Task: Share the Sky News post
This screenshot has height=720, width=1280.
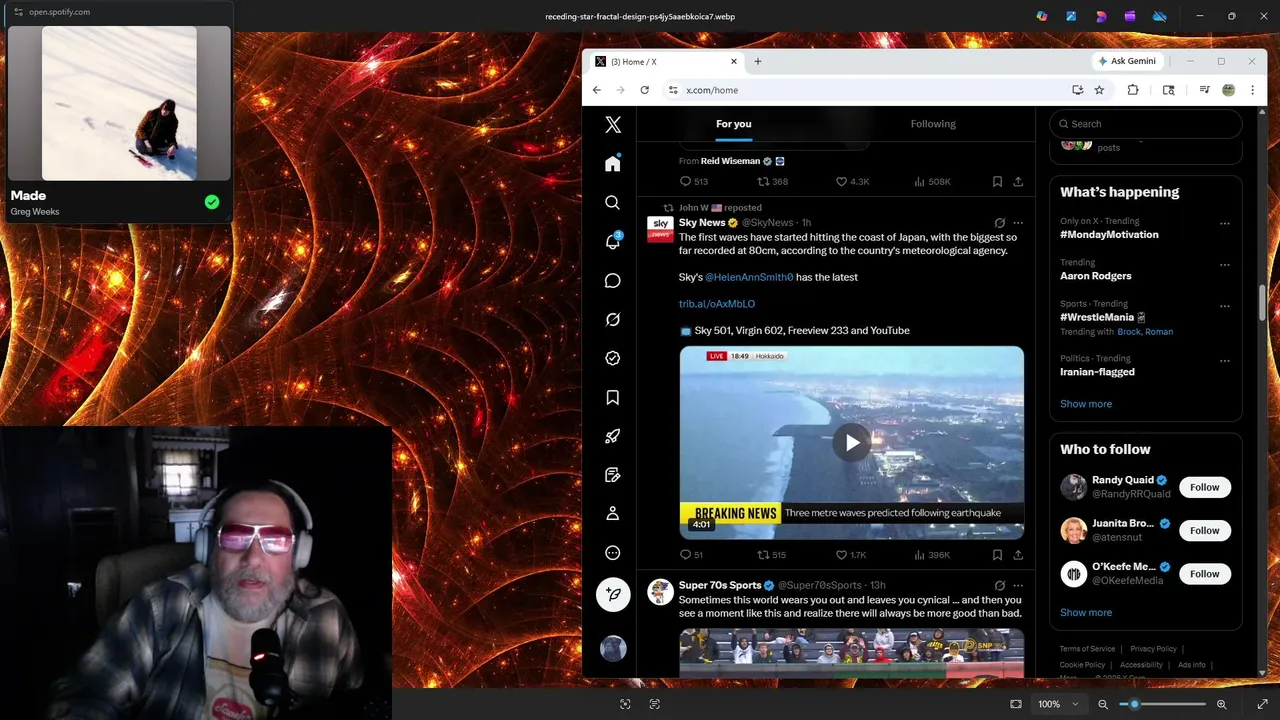Action: click(x=1018, y=555)
